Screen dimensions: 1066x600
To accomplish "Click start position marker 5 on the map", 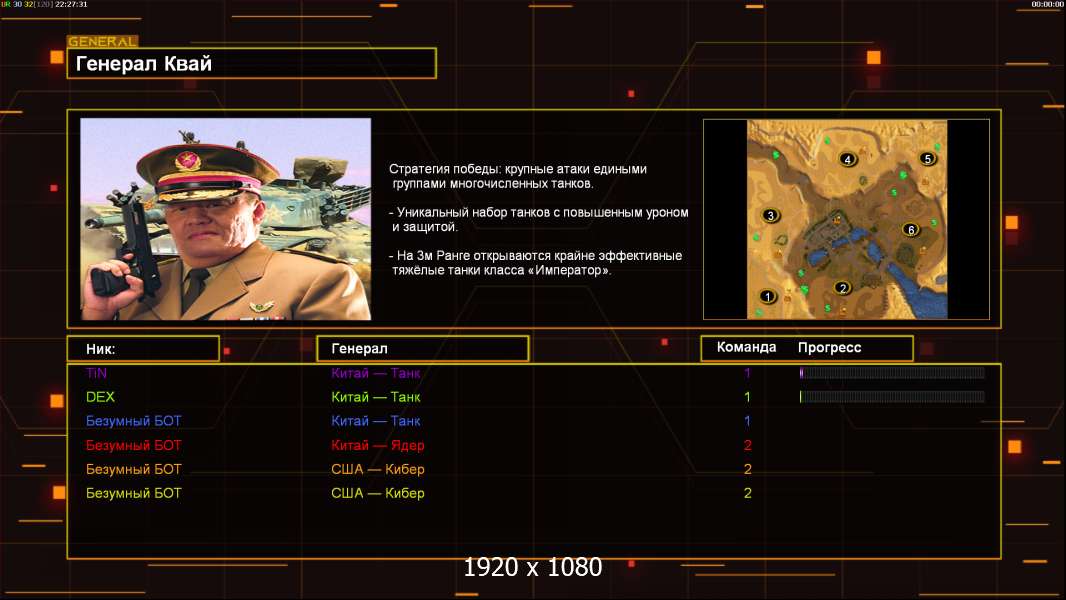I will coord(927,158).
